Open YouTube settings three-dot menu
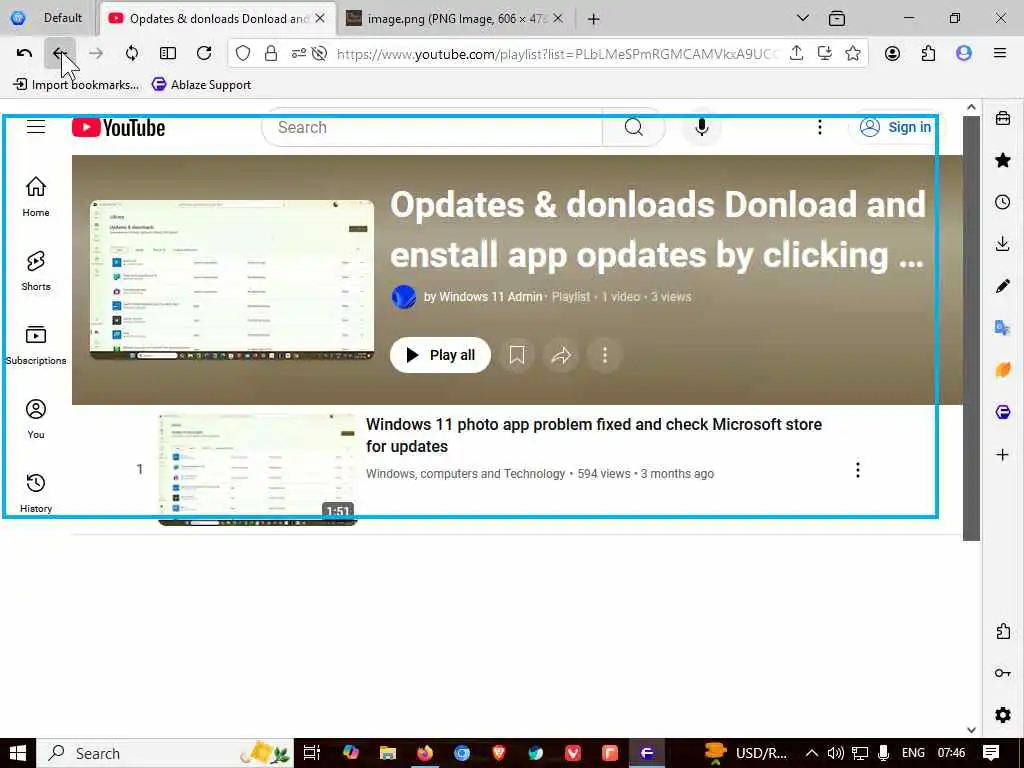 coord(820,127)
